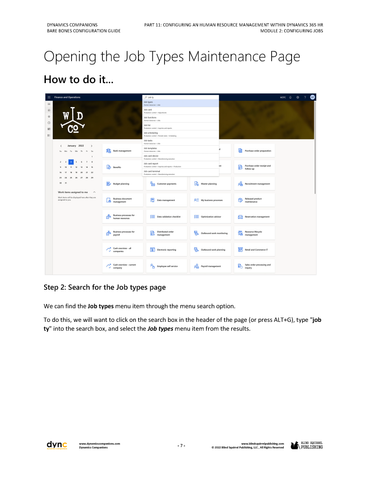
Task: Click the WD Co company logo banner
Action: [73, 120]
